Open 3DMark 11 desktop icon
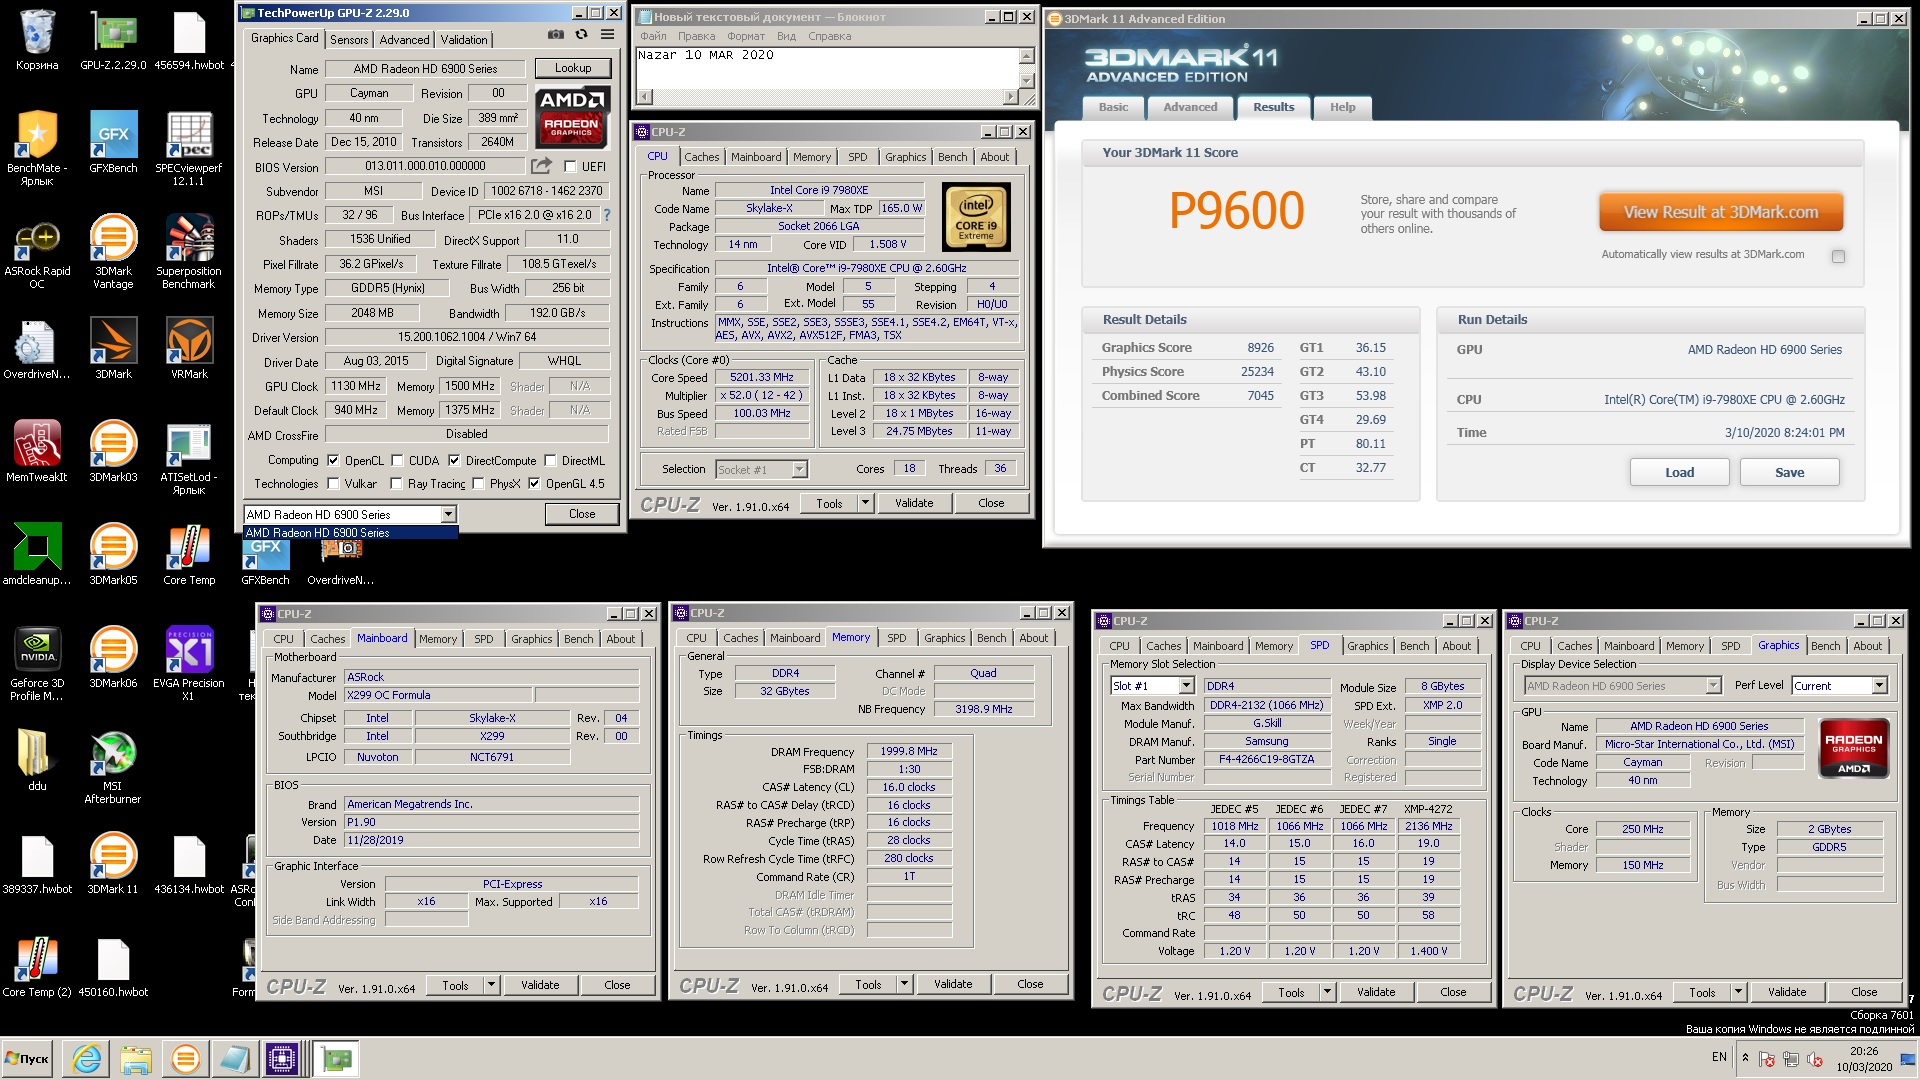 tap(113, 863)
